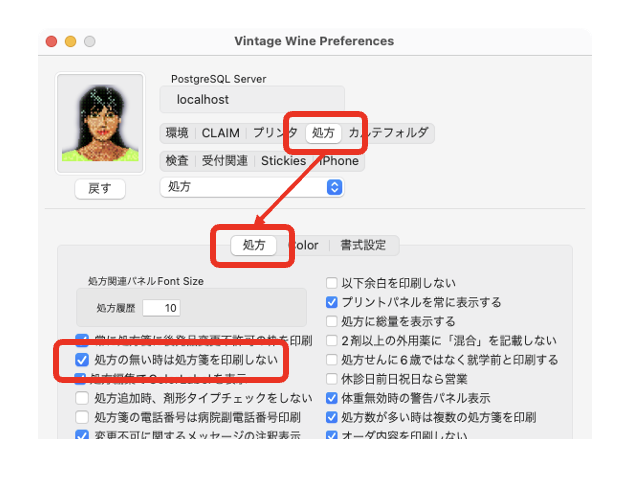The image size is (632, 480).
Task: Disable プリントパネルを常に表示する checkbox
Action: [x=332, y=302]
